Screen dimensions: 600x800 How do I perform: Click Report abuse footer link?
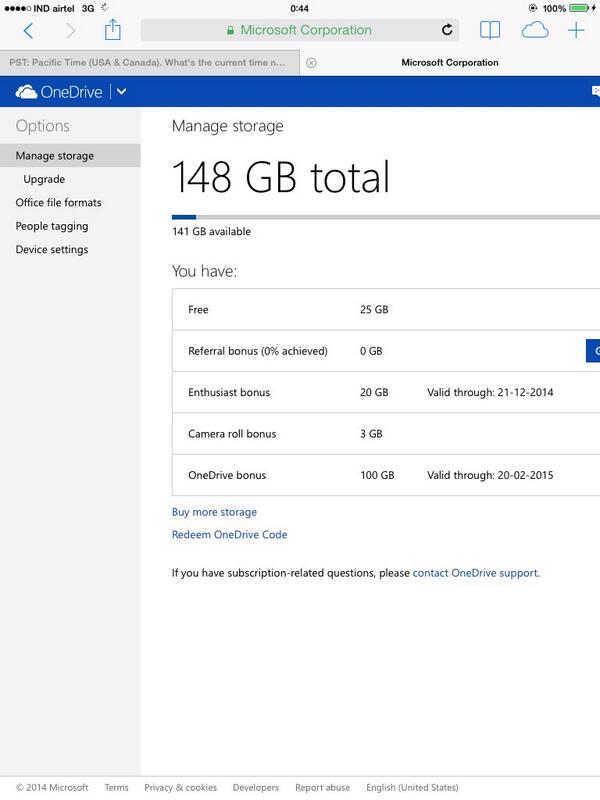tap(322, 787)
